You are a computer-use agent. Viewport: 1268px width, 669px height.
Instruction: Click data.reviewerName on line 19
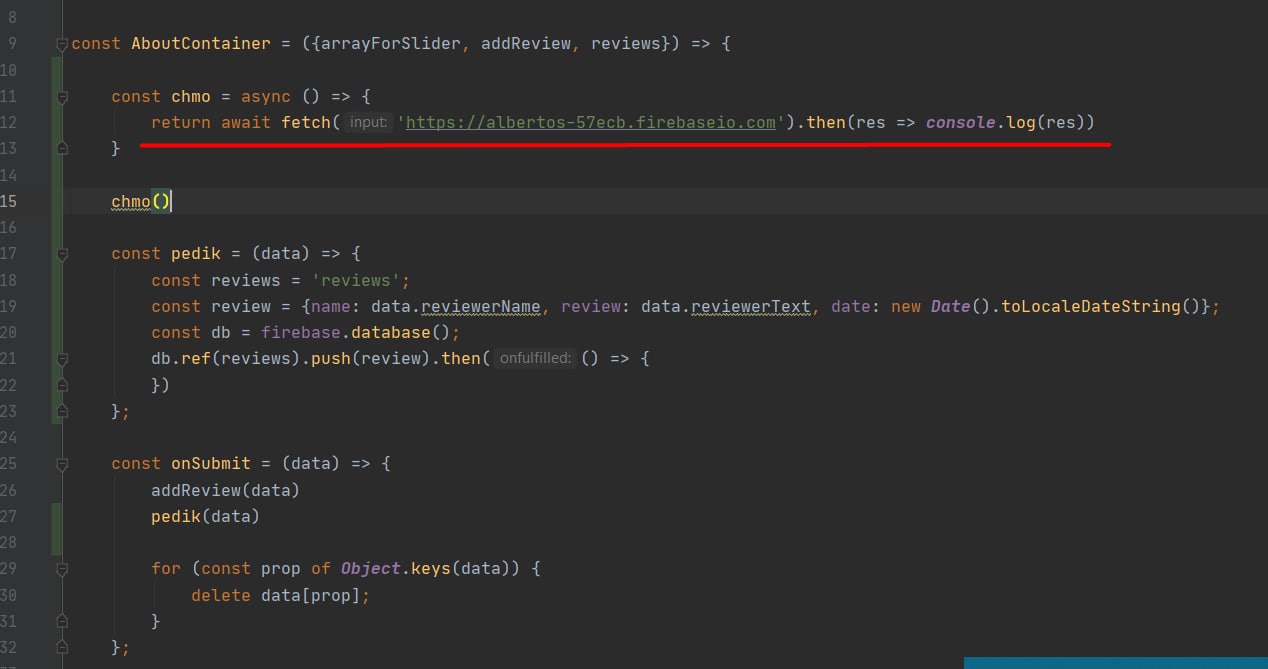click(x=456, y=306)
